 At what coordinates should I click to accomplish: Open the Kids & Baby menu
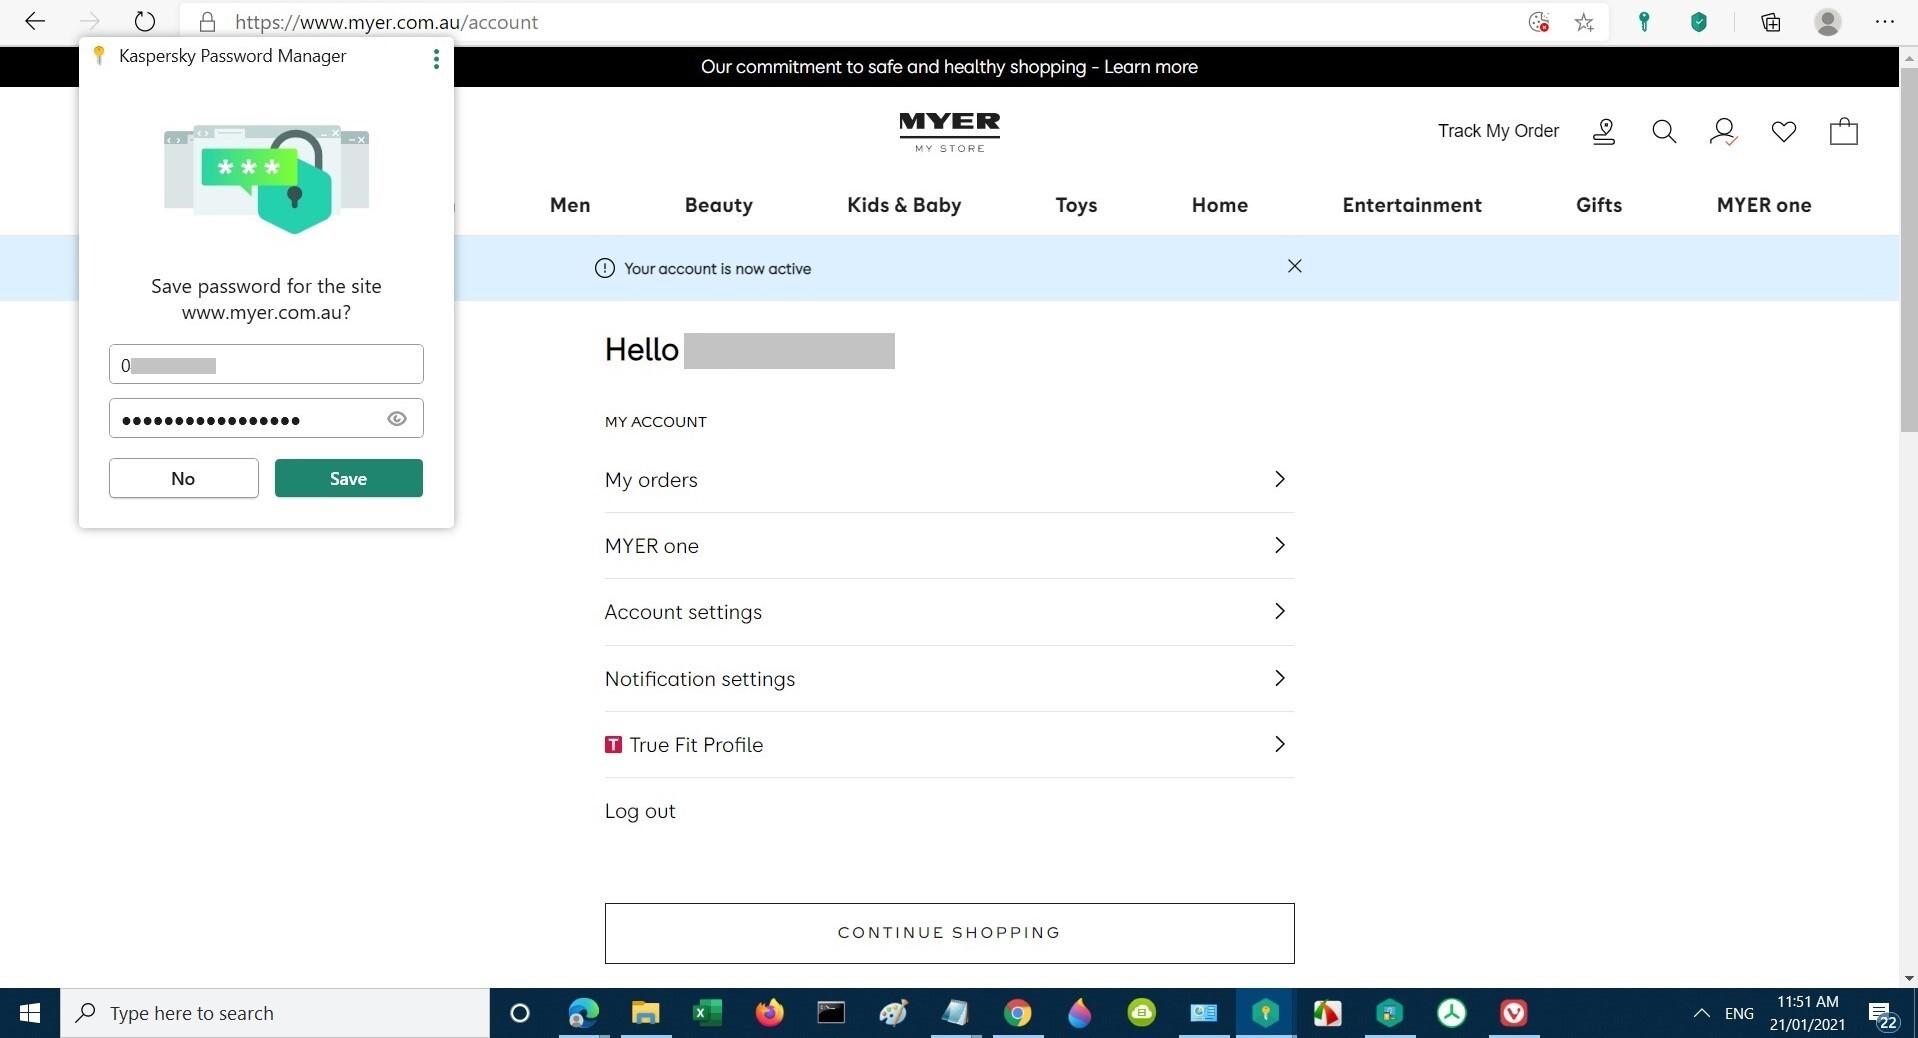point(904,205)
